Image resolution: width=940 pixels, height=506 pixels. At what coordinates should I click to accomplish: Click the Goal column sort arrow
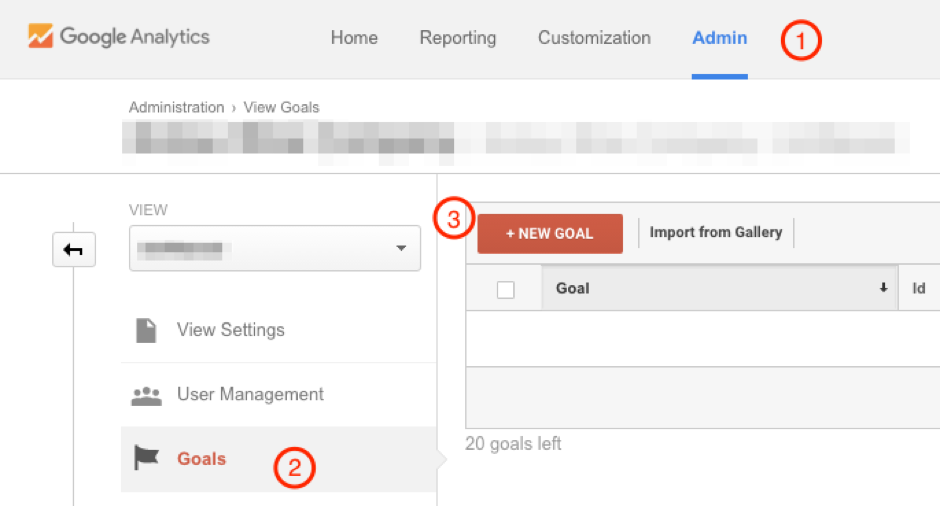[883, 288]
